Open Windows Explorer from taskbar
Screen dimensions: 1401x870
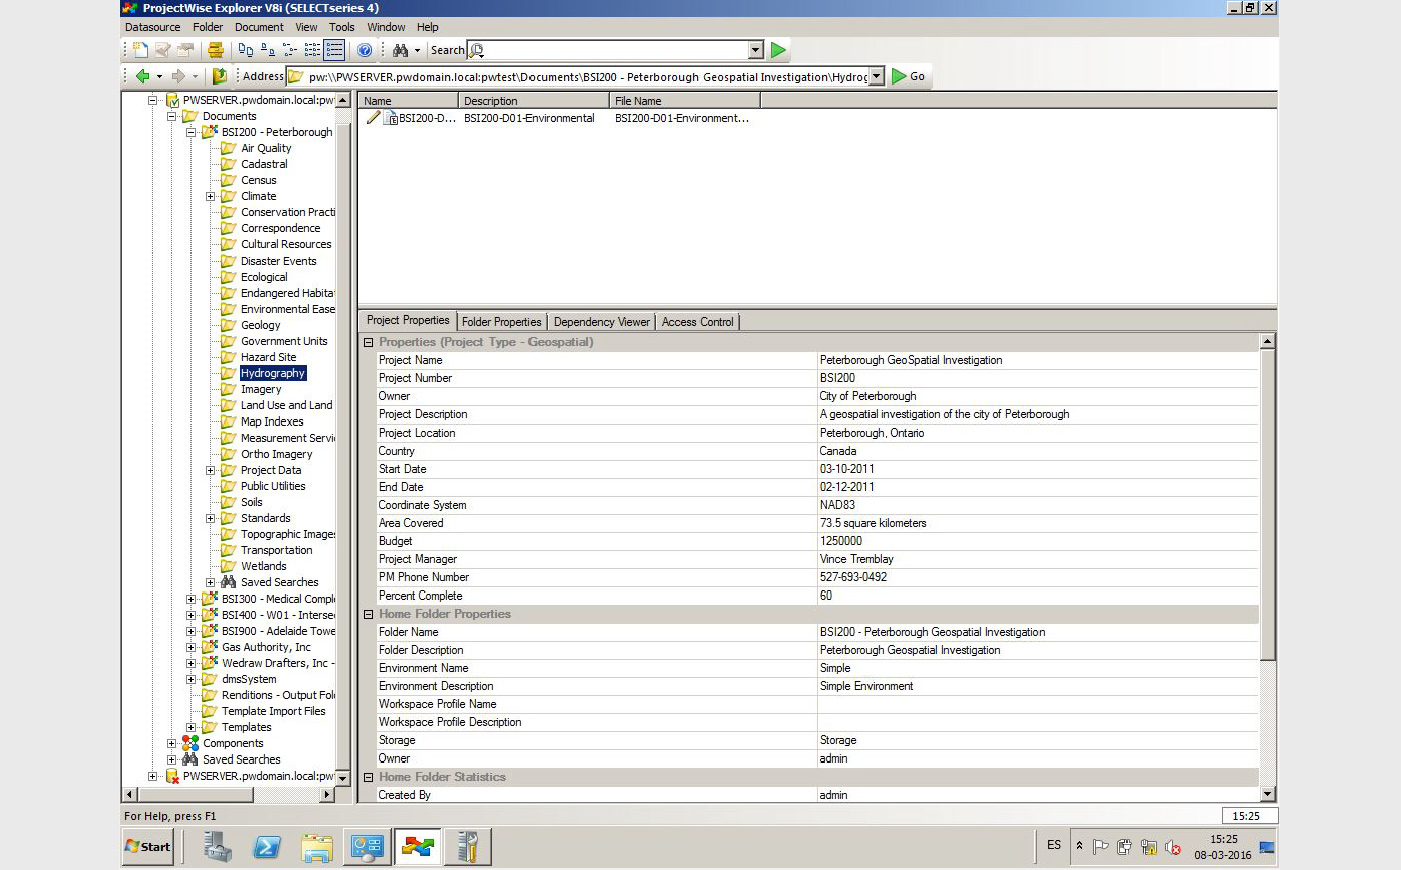click(317, 847)
